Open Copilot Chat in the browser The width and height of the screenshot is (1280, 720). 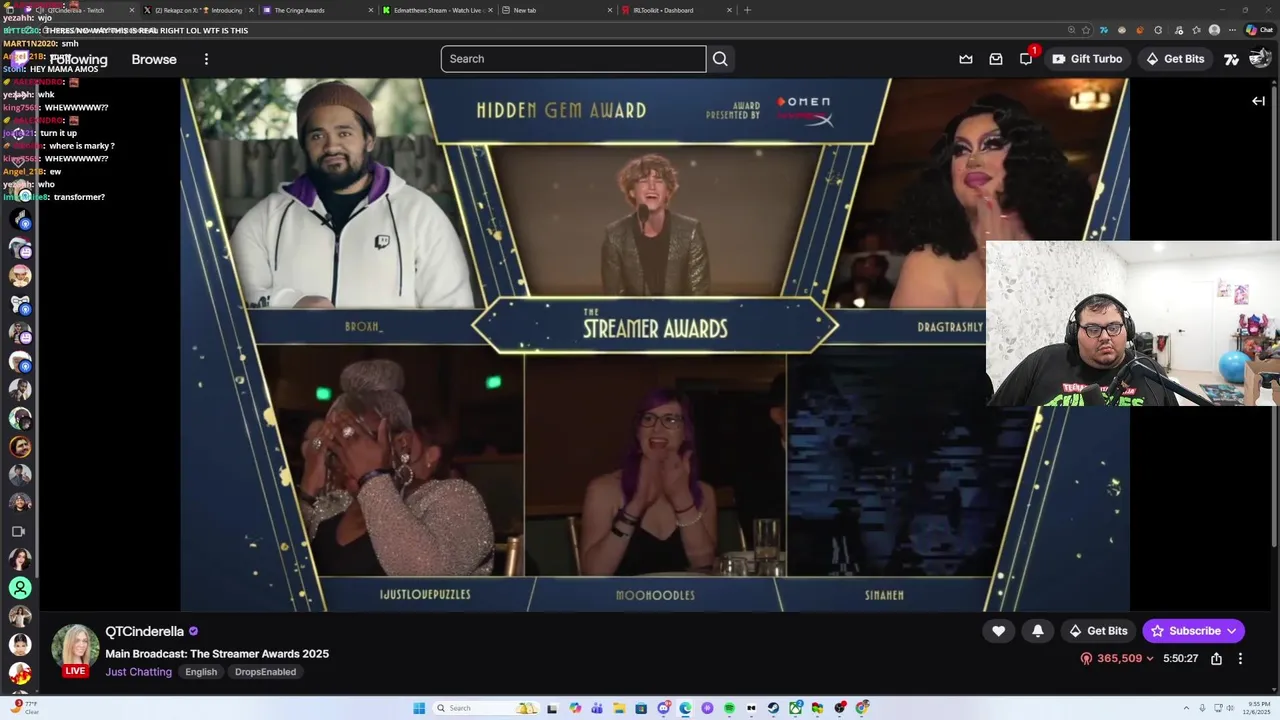click(1259, 30)
